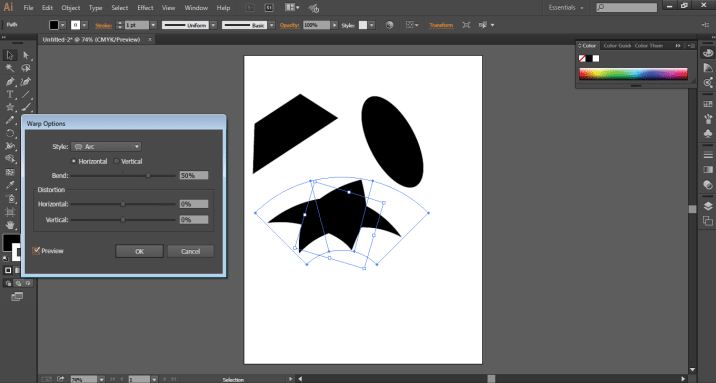
Task: Open the Stroke panel icon in dock
Action: (708, 155)
